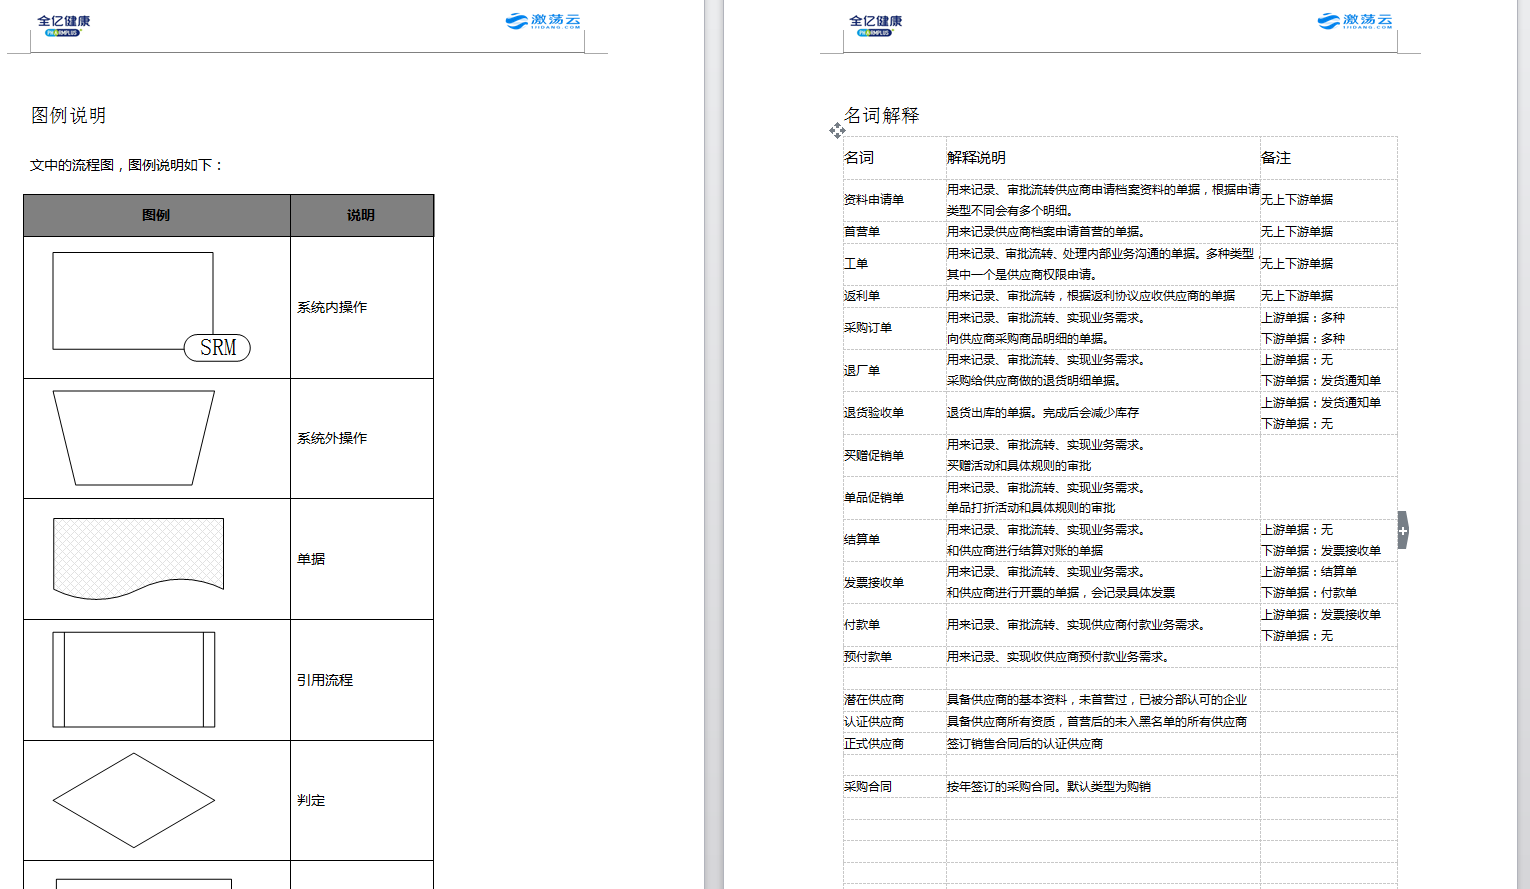Click the 全亿健康 logo on right page header
The width and height of the screenshot is (1530, 889).
pos(876,25)
